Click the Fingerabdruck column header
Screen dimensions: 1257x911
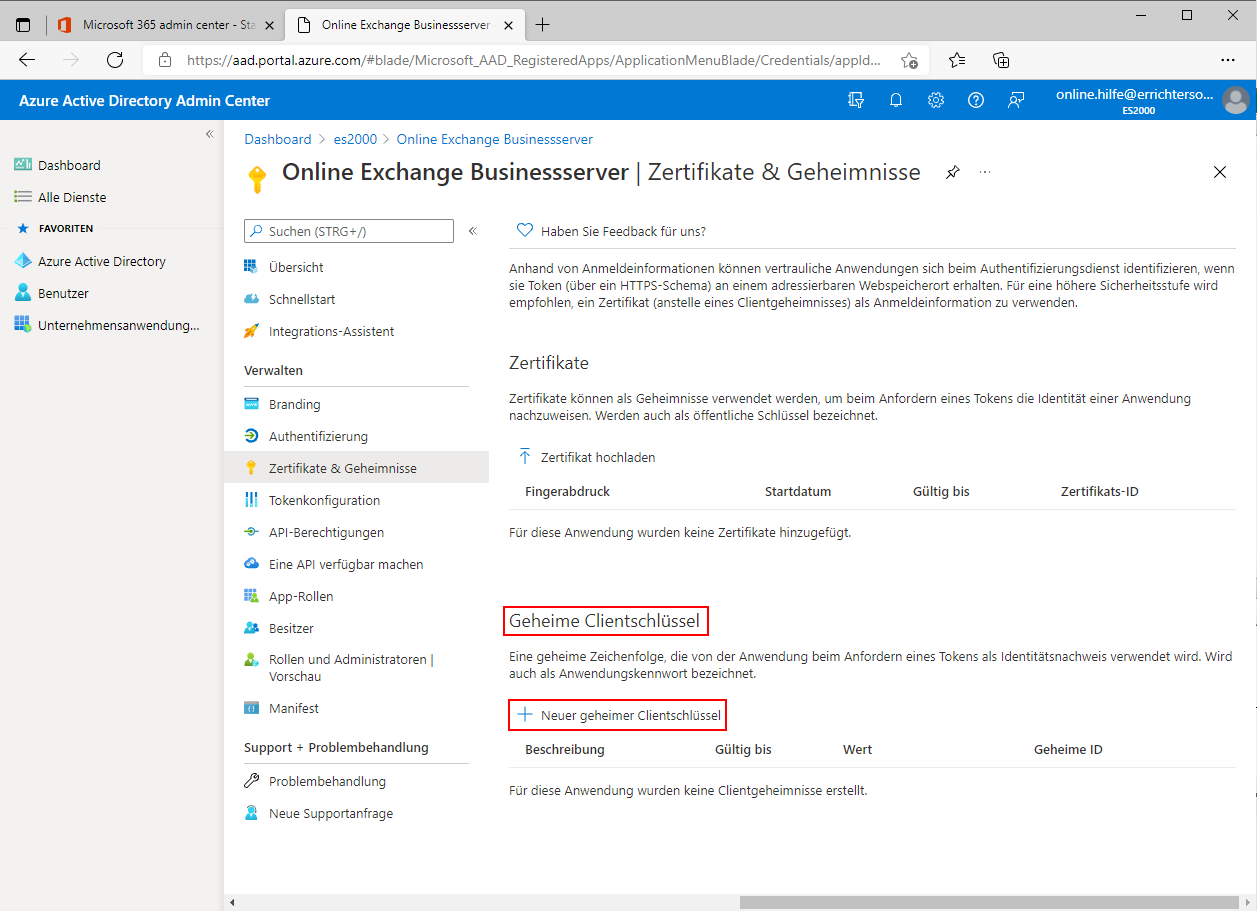click(x=567, y=491)
